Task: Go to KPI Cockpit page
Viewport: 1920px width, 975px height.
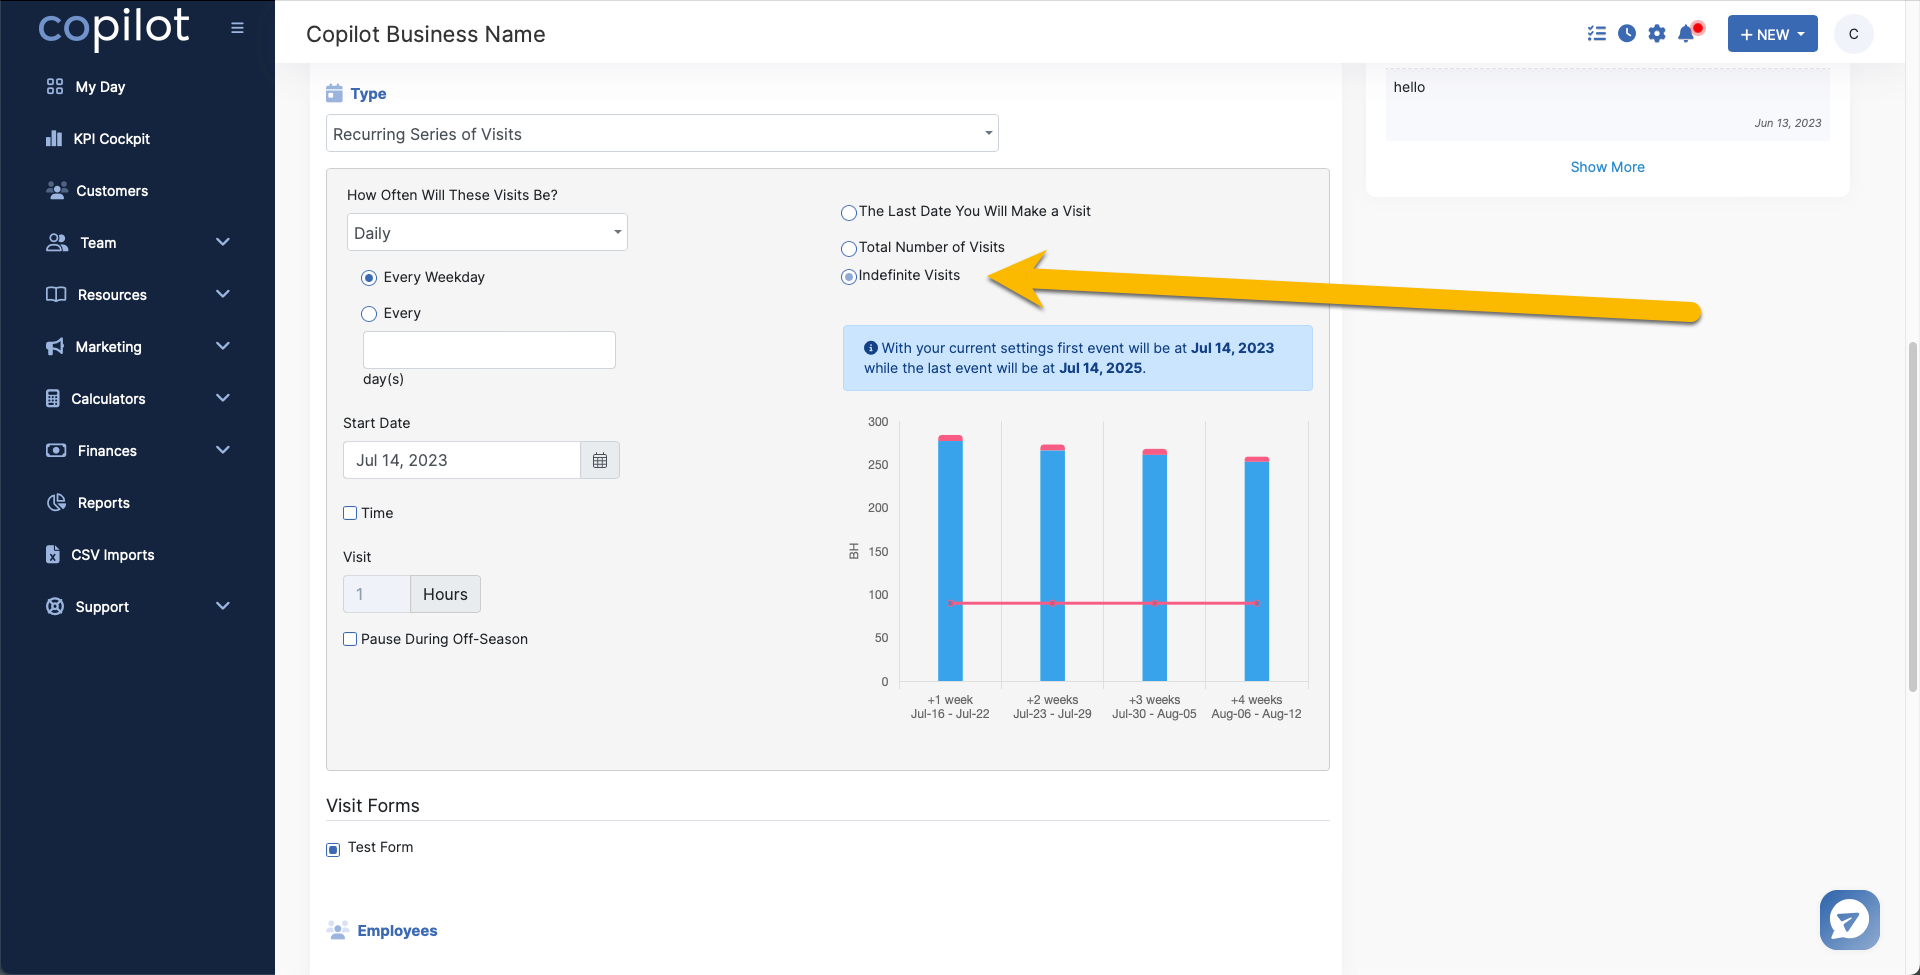Action: click(x=111, y=139)
